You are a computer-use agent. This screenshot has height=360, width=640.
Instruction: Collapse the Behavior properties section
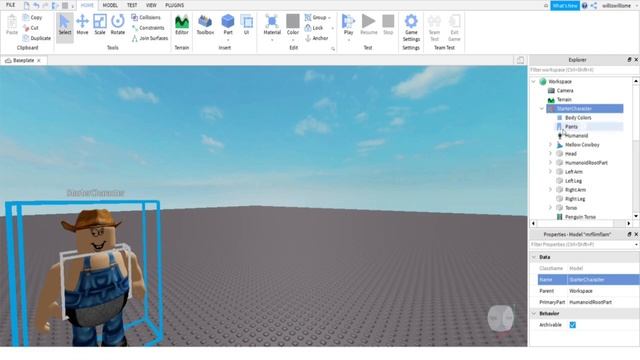534,313
